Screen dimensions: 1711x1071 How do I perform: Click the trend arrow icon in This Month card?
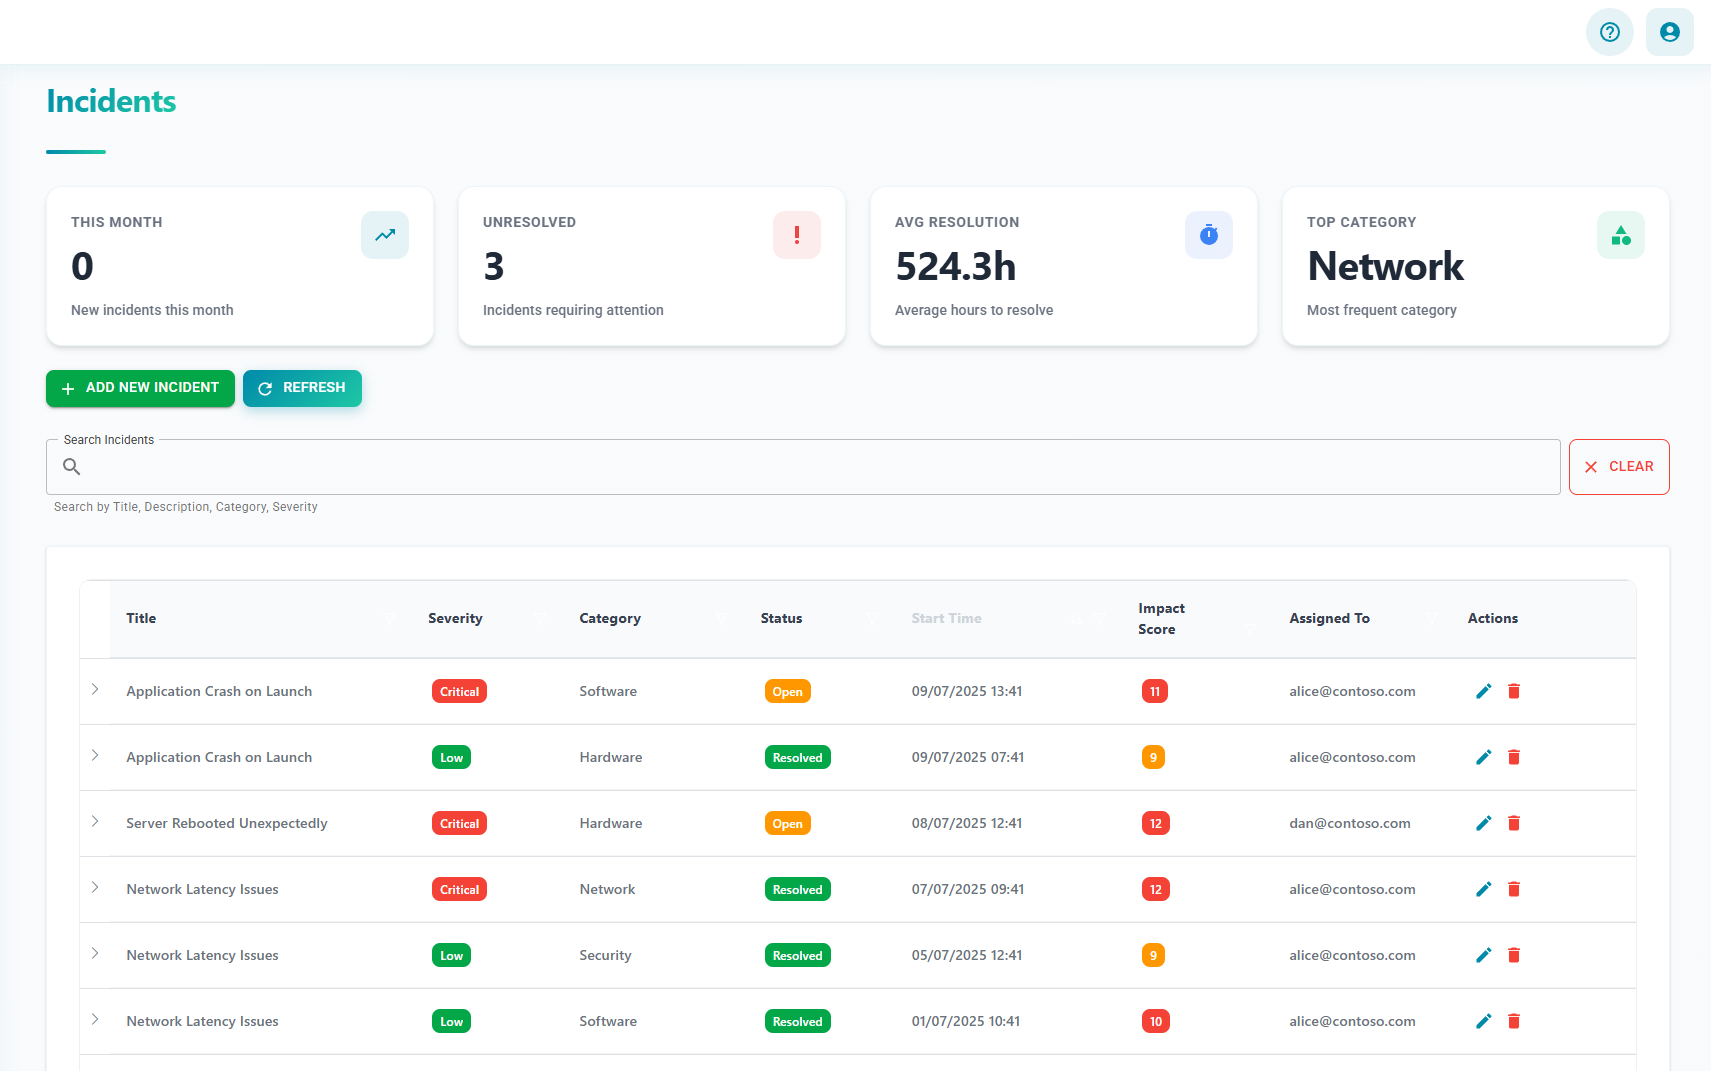click(x=385, y=235)
